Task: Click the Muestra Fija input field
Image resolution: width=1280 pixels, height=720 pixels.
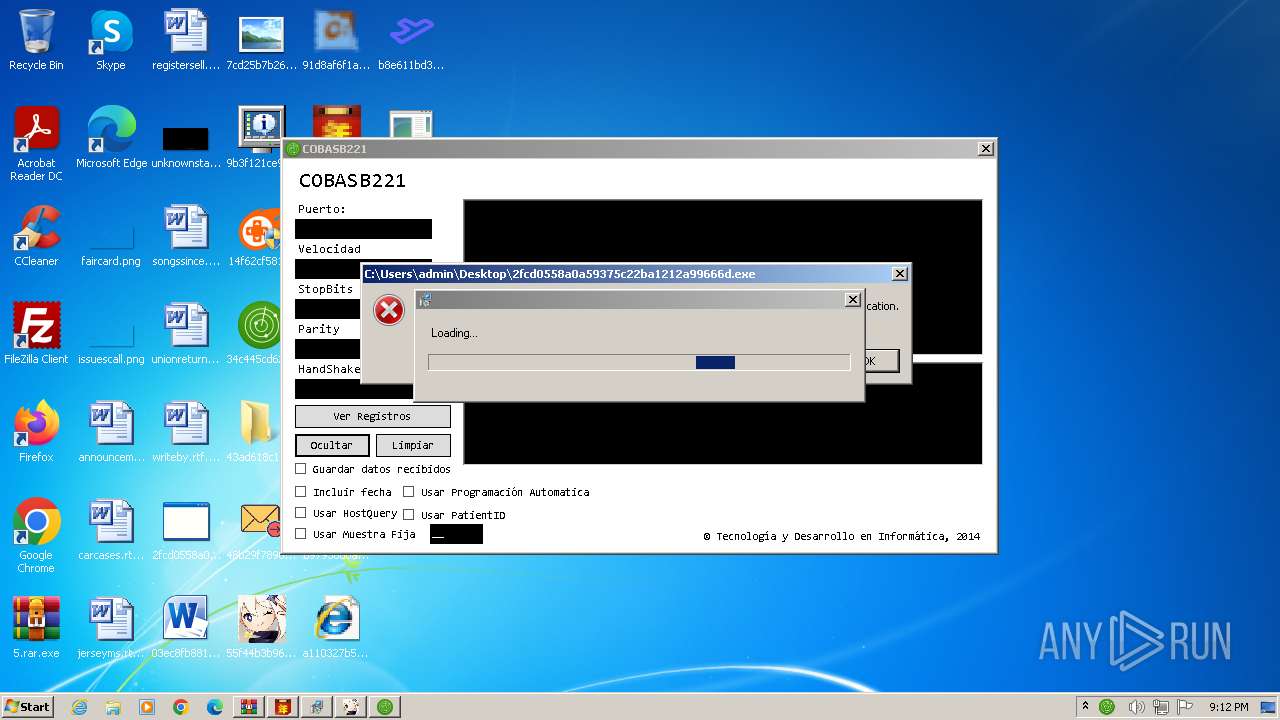Action: click(x=456, y=534)
